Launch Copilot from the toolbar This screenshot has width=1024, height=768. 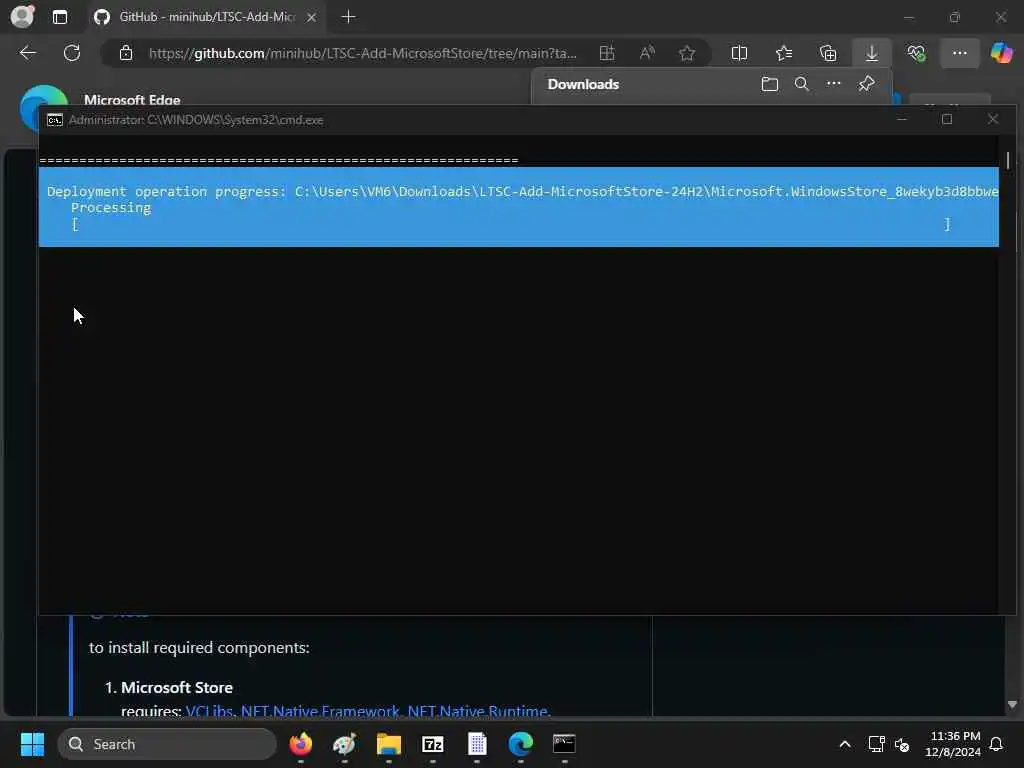[x=1001, y=53]
